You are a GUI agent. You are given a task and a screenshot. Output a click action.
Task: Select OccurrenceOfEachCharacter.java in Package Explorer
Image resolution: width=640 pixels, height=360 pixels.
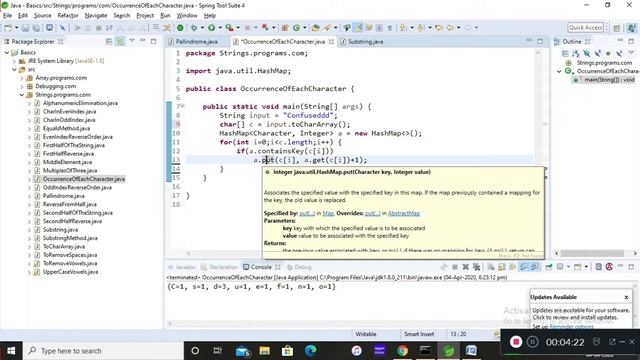point(84,179)
